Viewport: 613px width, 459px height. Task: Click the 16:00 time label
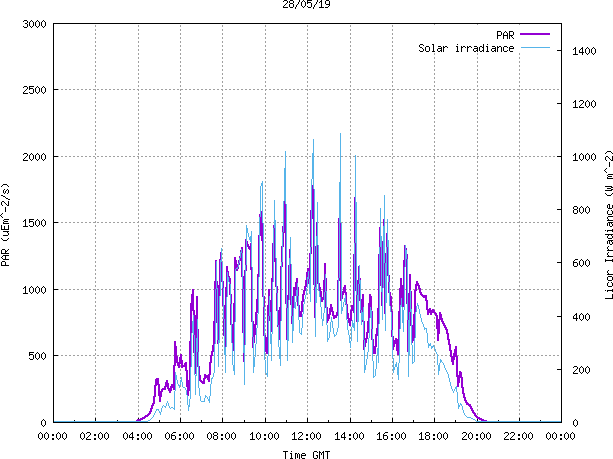391,436
